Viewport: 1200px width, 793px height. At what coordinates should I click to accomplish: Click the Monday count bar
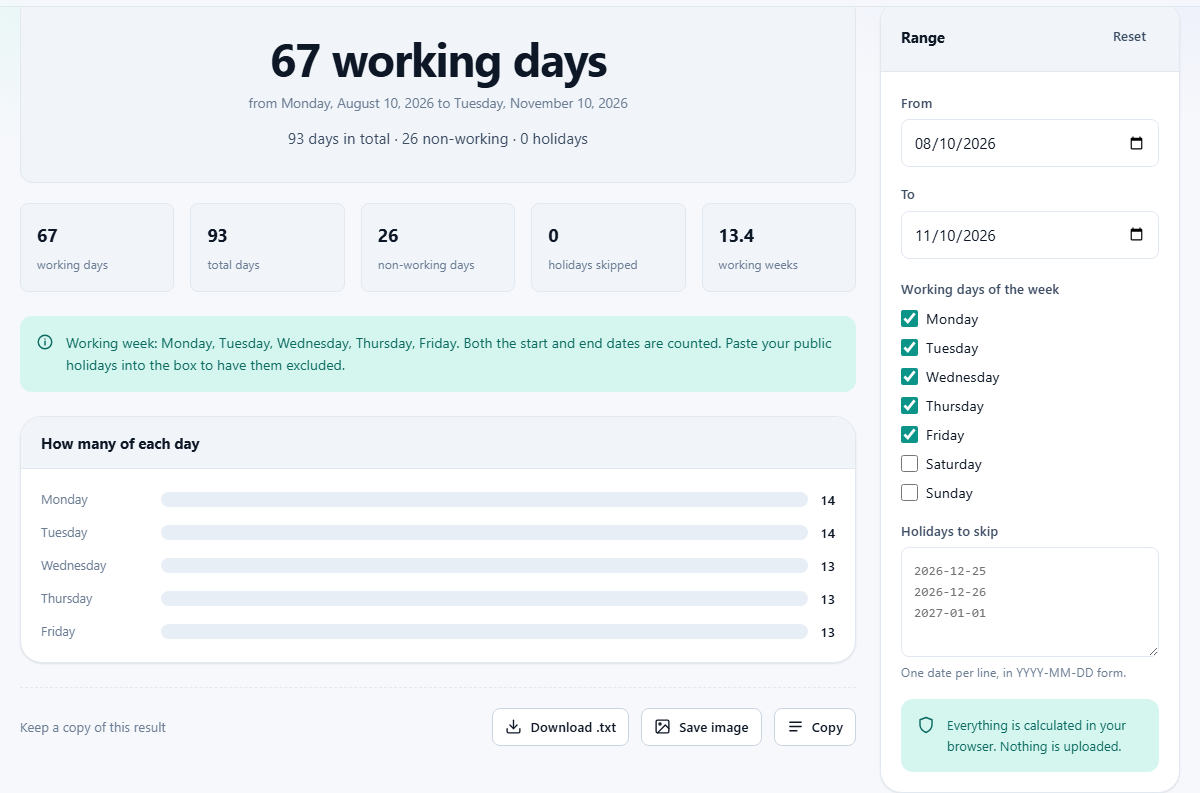tap(484, 500)
